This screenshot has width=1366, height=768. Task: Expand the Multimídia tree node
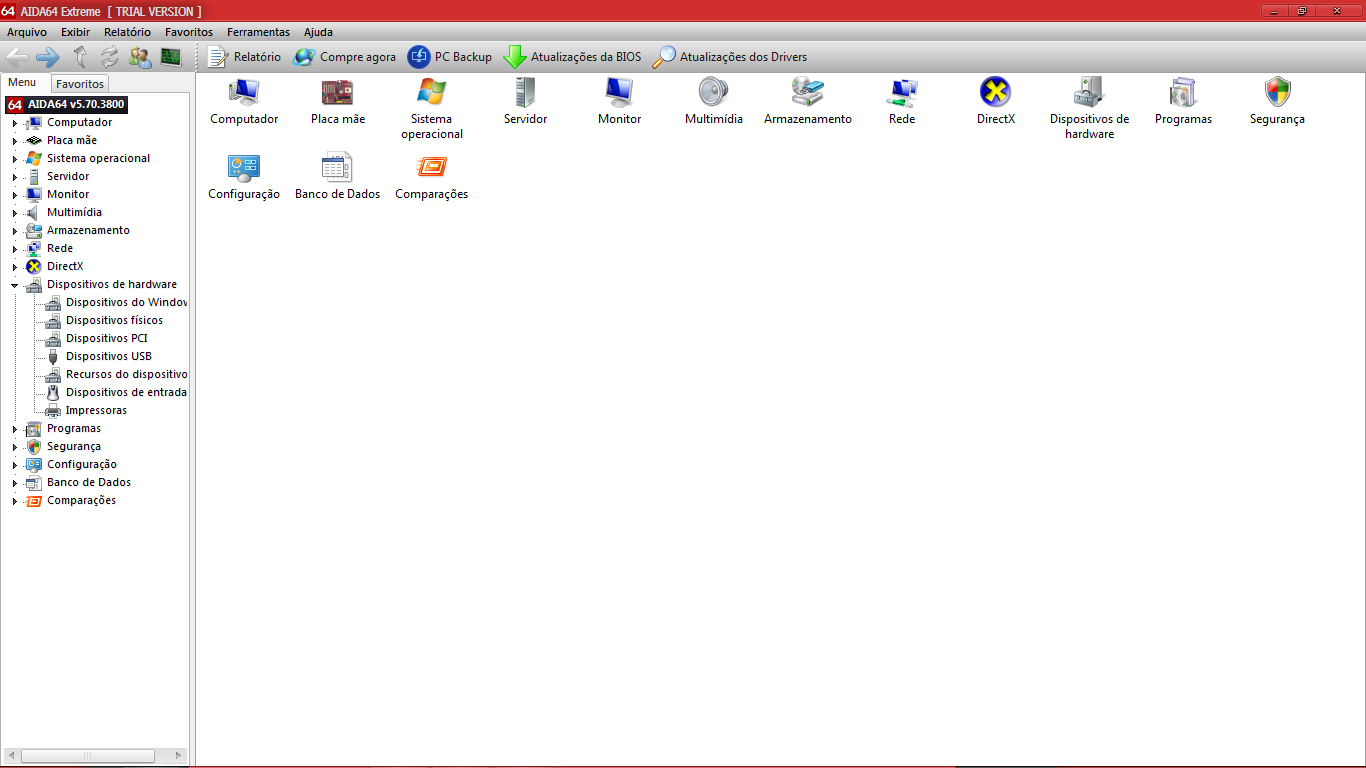[x=15, y=213]
